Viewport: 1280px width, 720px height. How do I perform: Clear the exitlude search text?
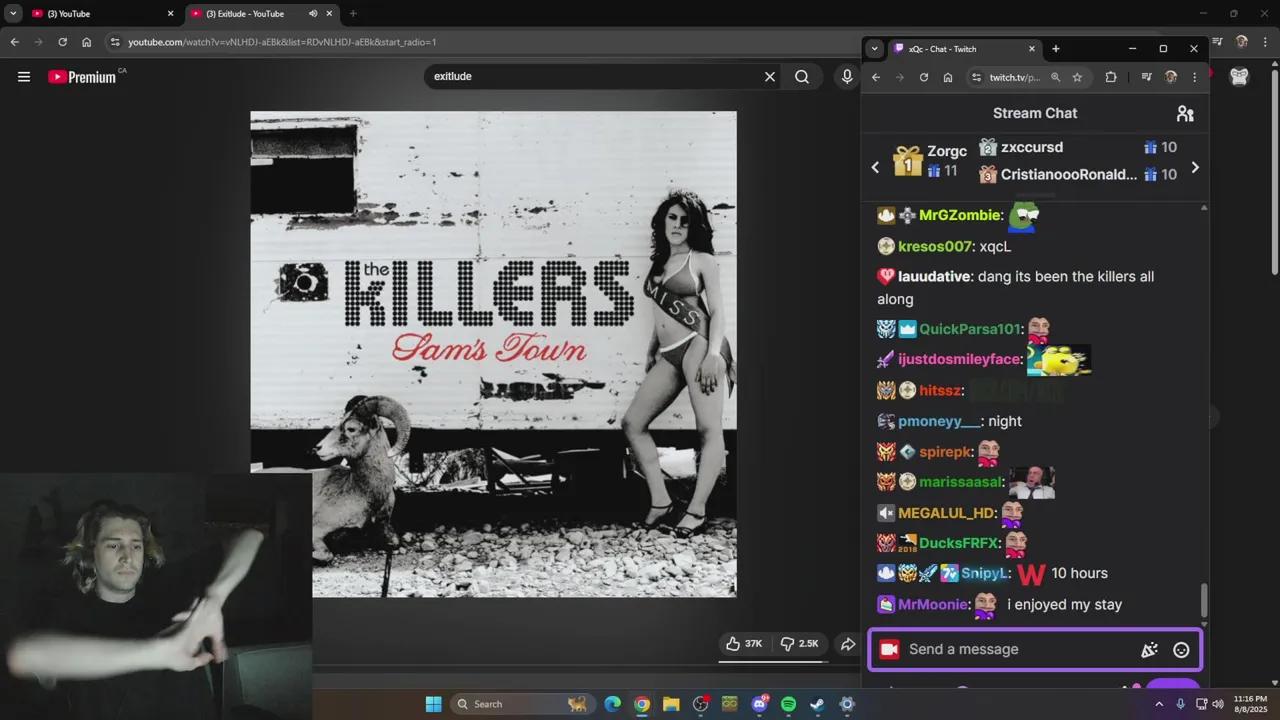tap(770, 76)
